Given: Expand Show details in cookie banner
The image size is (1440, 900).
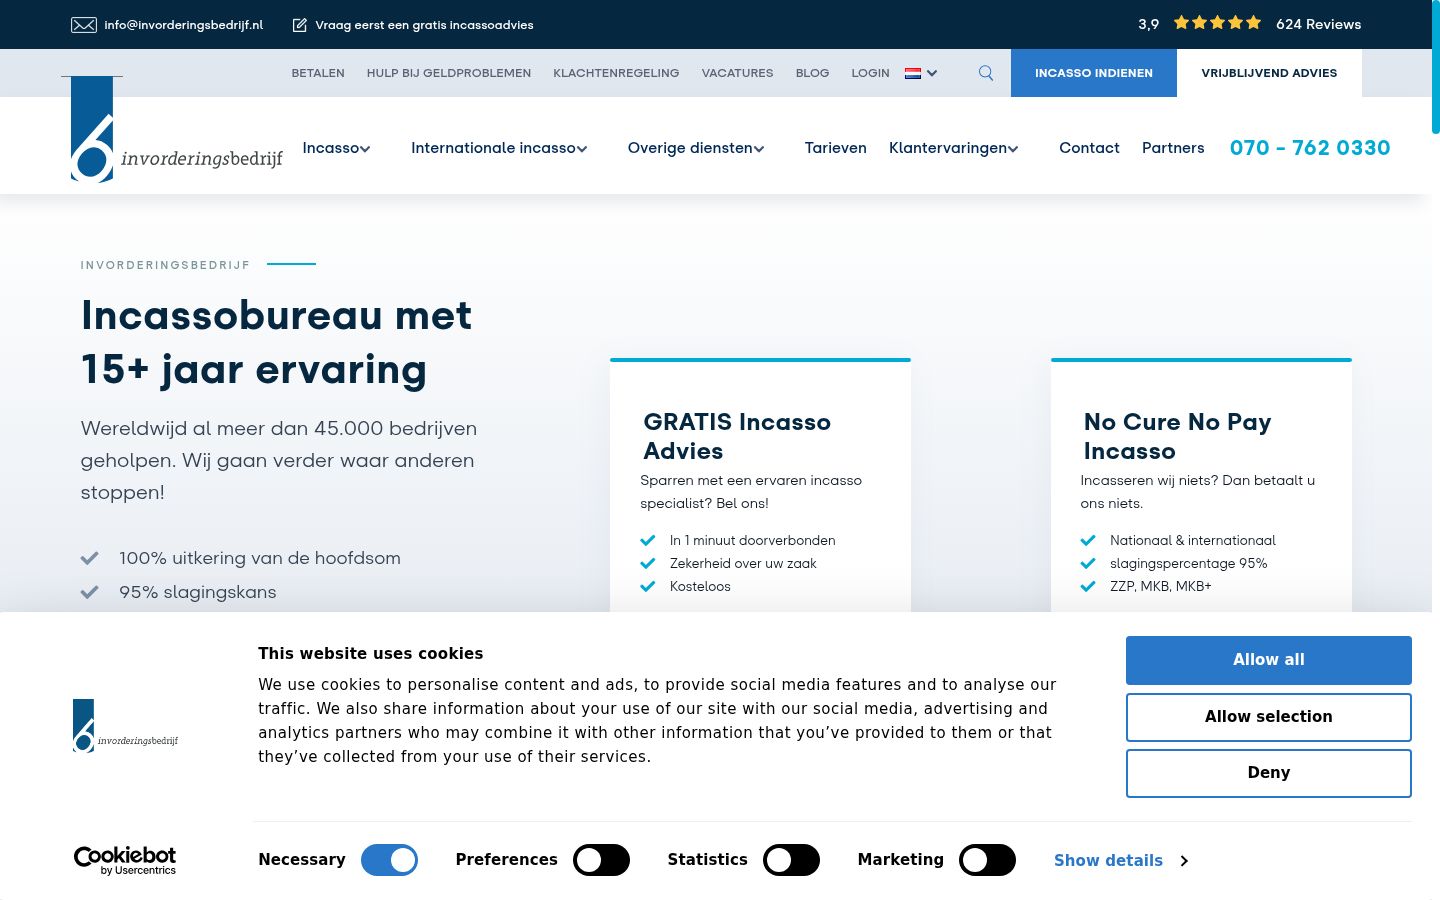Looking at the screenshot, I should click(1121, 860).
